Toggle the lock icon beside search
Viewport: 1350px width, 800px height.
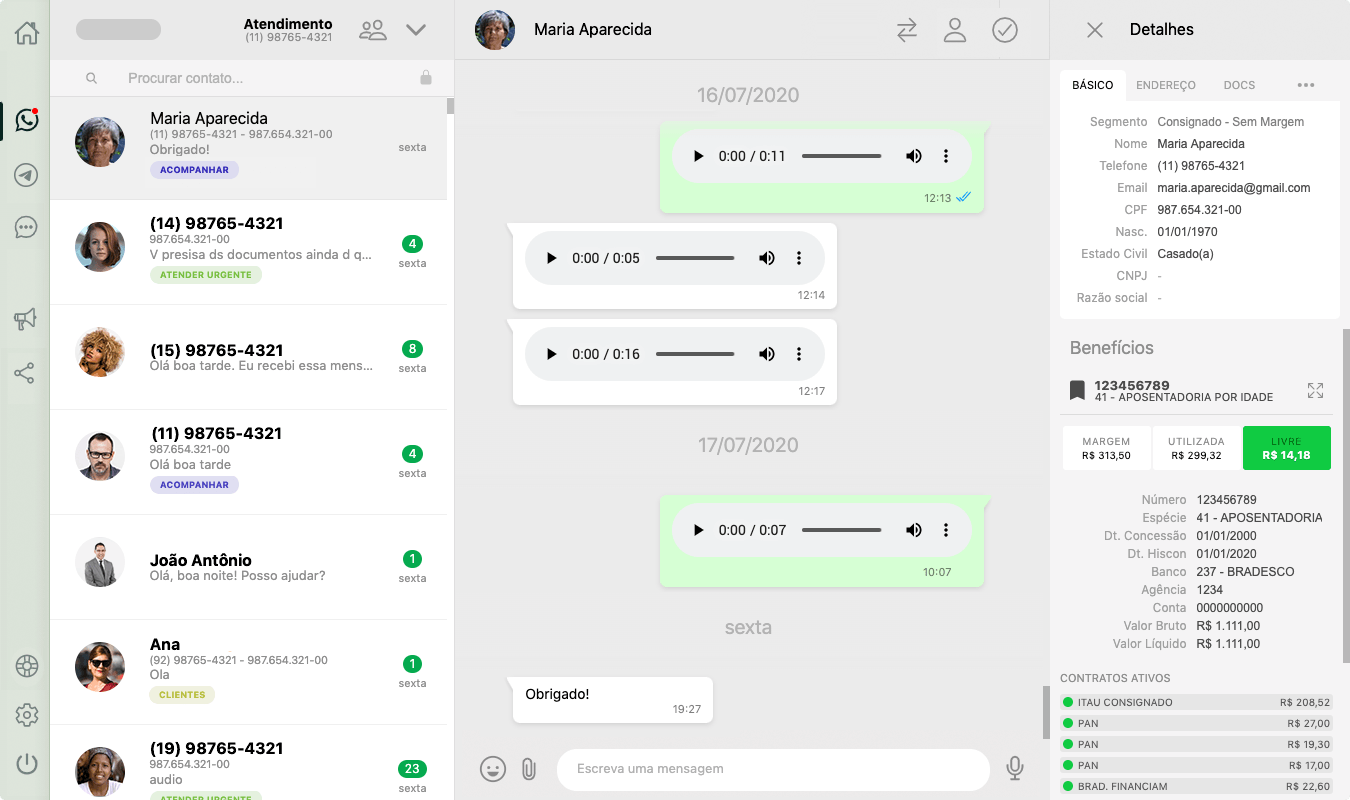point(426,78)
